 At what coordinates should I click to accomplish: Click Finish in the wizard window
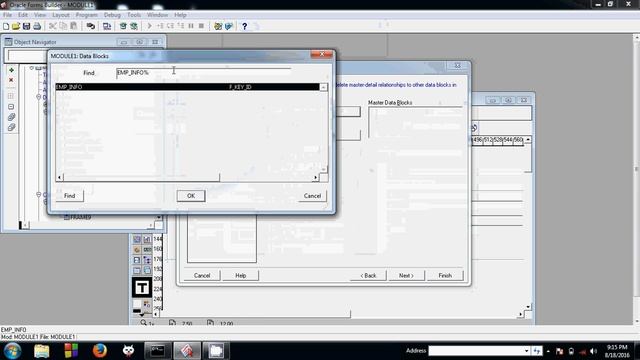445,276
